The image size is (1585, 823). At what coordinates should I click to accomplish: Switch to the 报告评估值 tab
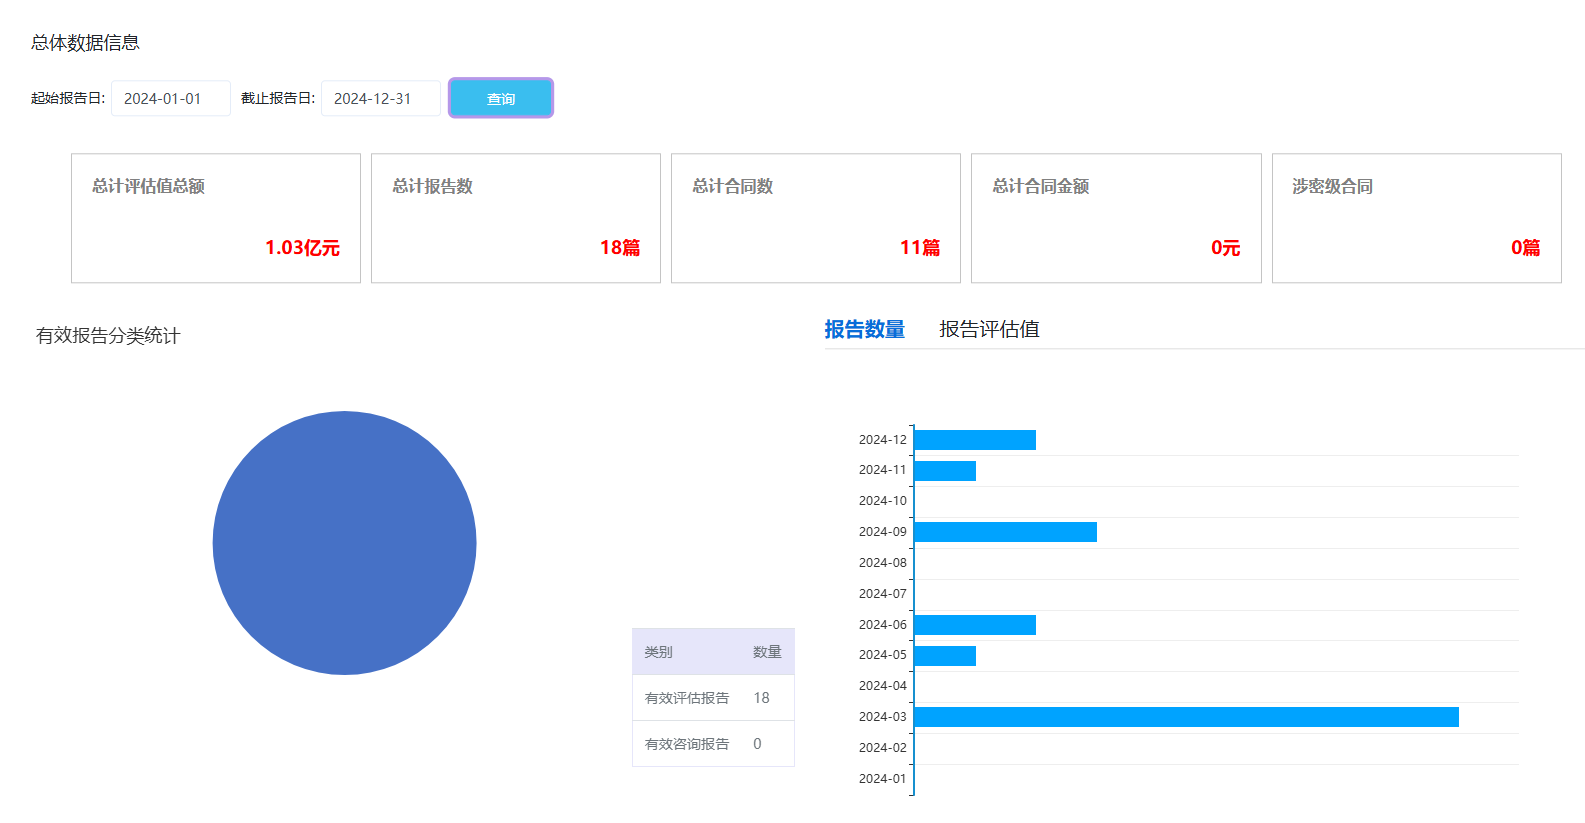[x=989, y=329]
